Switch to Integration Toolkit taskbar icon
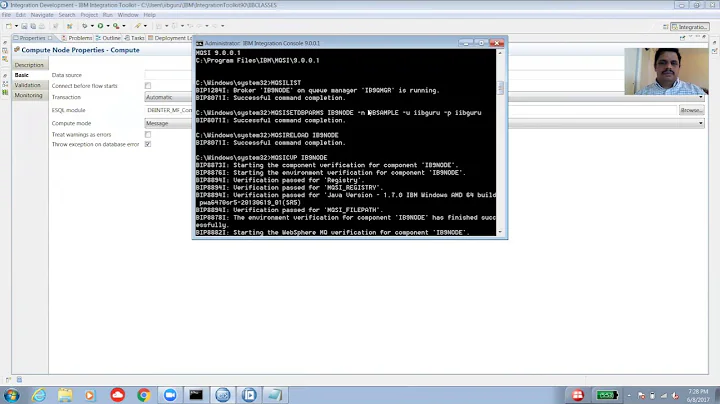 point(223,395)
